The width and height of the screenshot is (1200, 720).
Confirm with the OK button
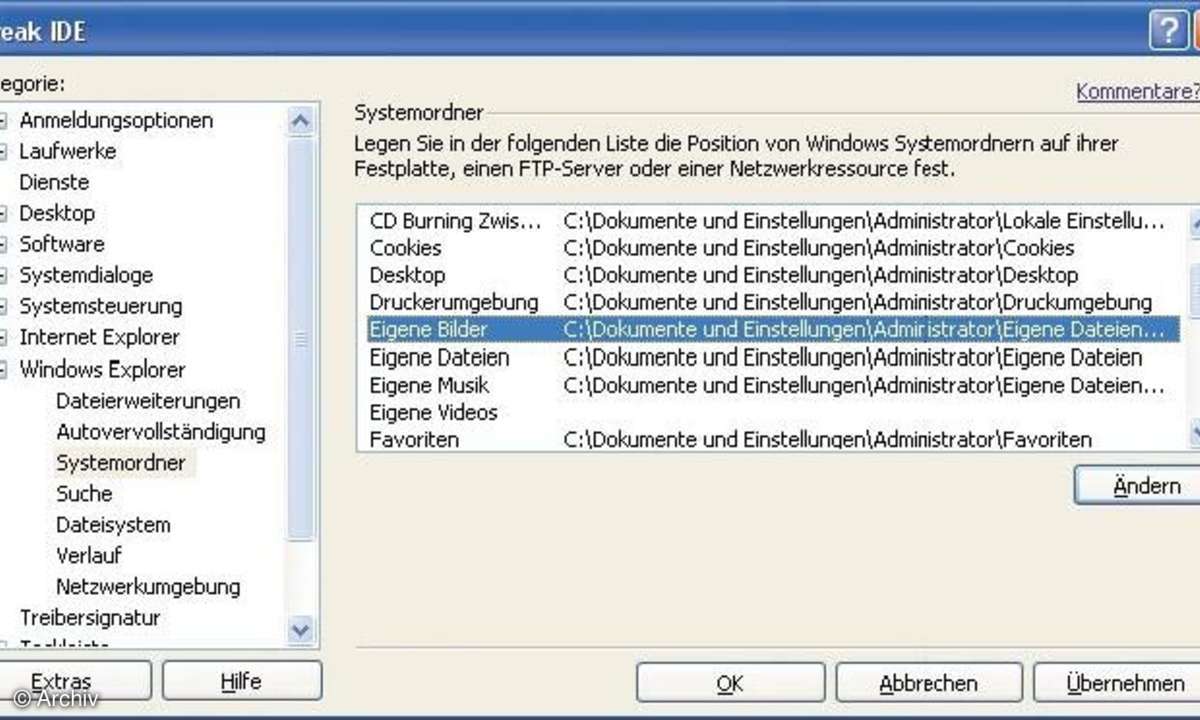[x=730, y=684]
